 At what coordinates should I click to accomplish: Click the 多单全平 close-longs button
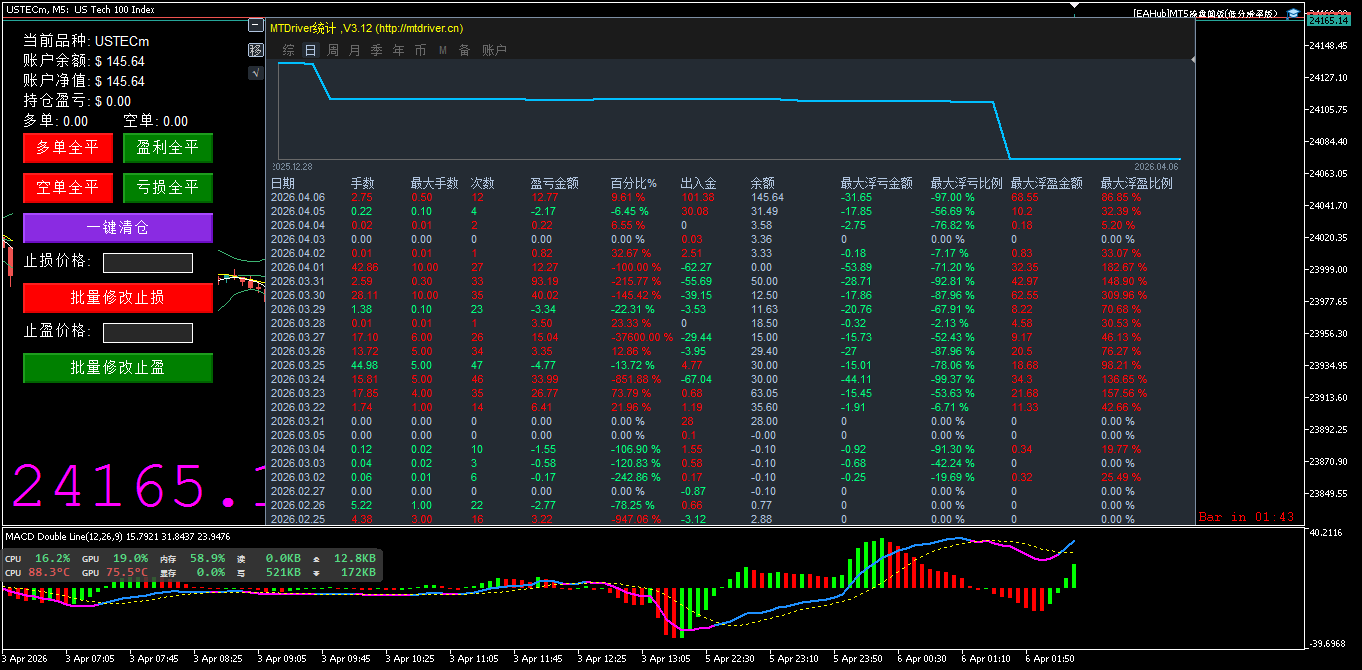pyautogui.click(x=68, y=148)
